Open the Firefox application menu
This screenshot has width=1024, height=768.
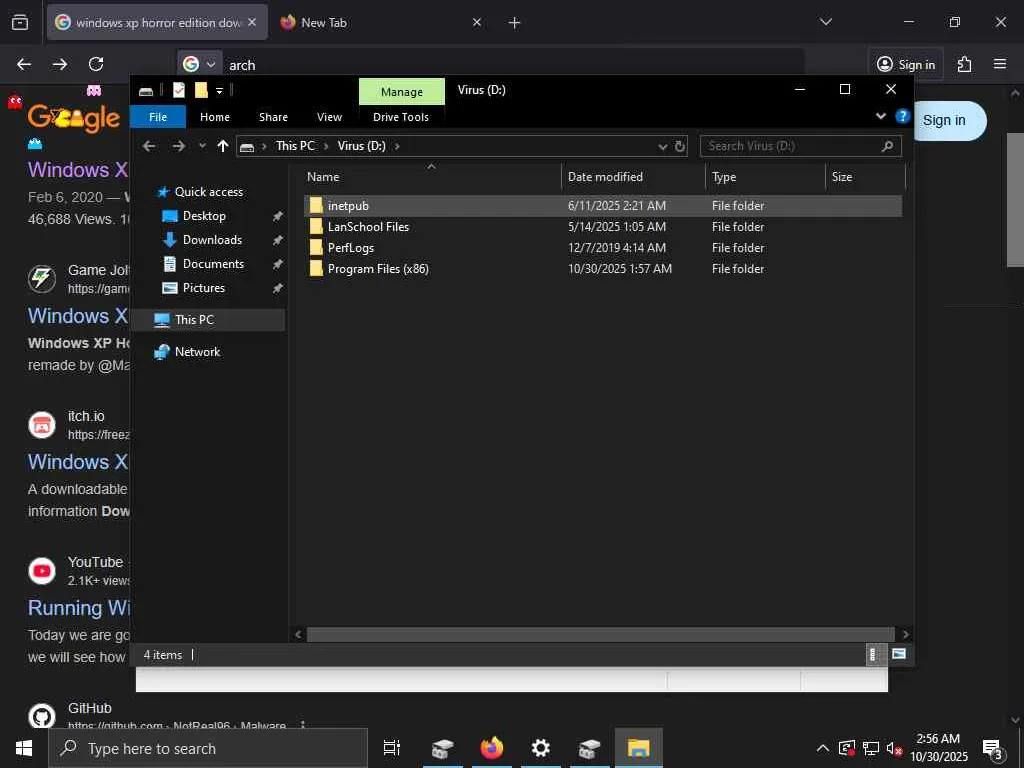coord(1000,64)
